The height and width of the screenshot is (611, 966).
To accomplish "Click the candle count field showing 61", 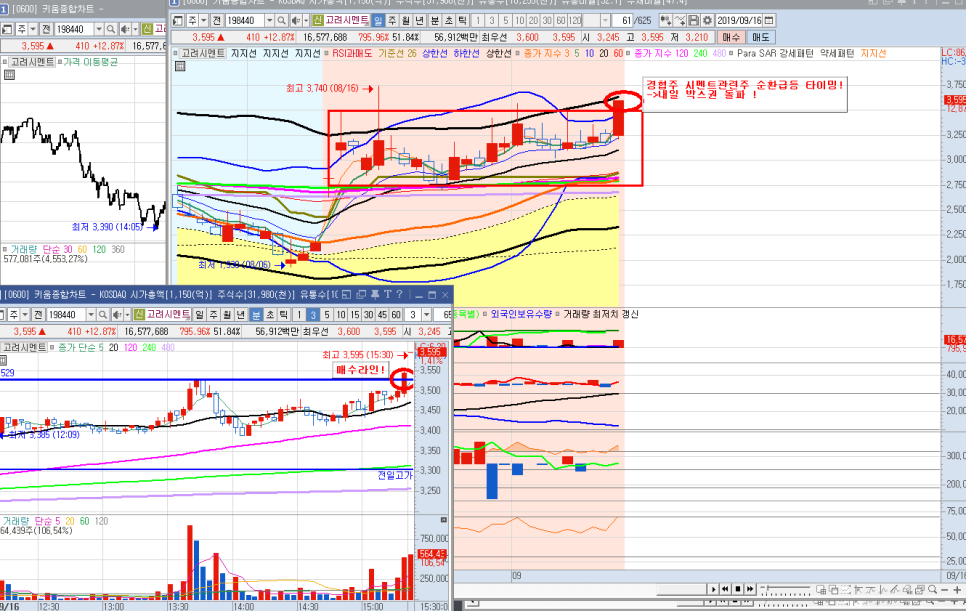I will tap(622, 20).
